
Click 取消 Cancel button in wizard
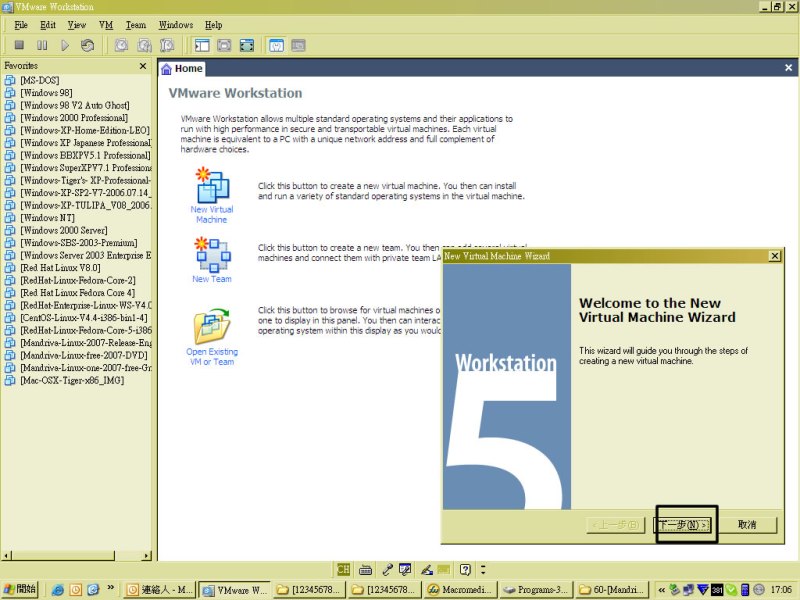point(747,524)
